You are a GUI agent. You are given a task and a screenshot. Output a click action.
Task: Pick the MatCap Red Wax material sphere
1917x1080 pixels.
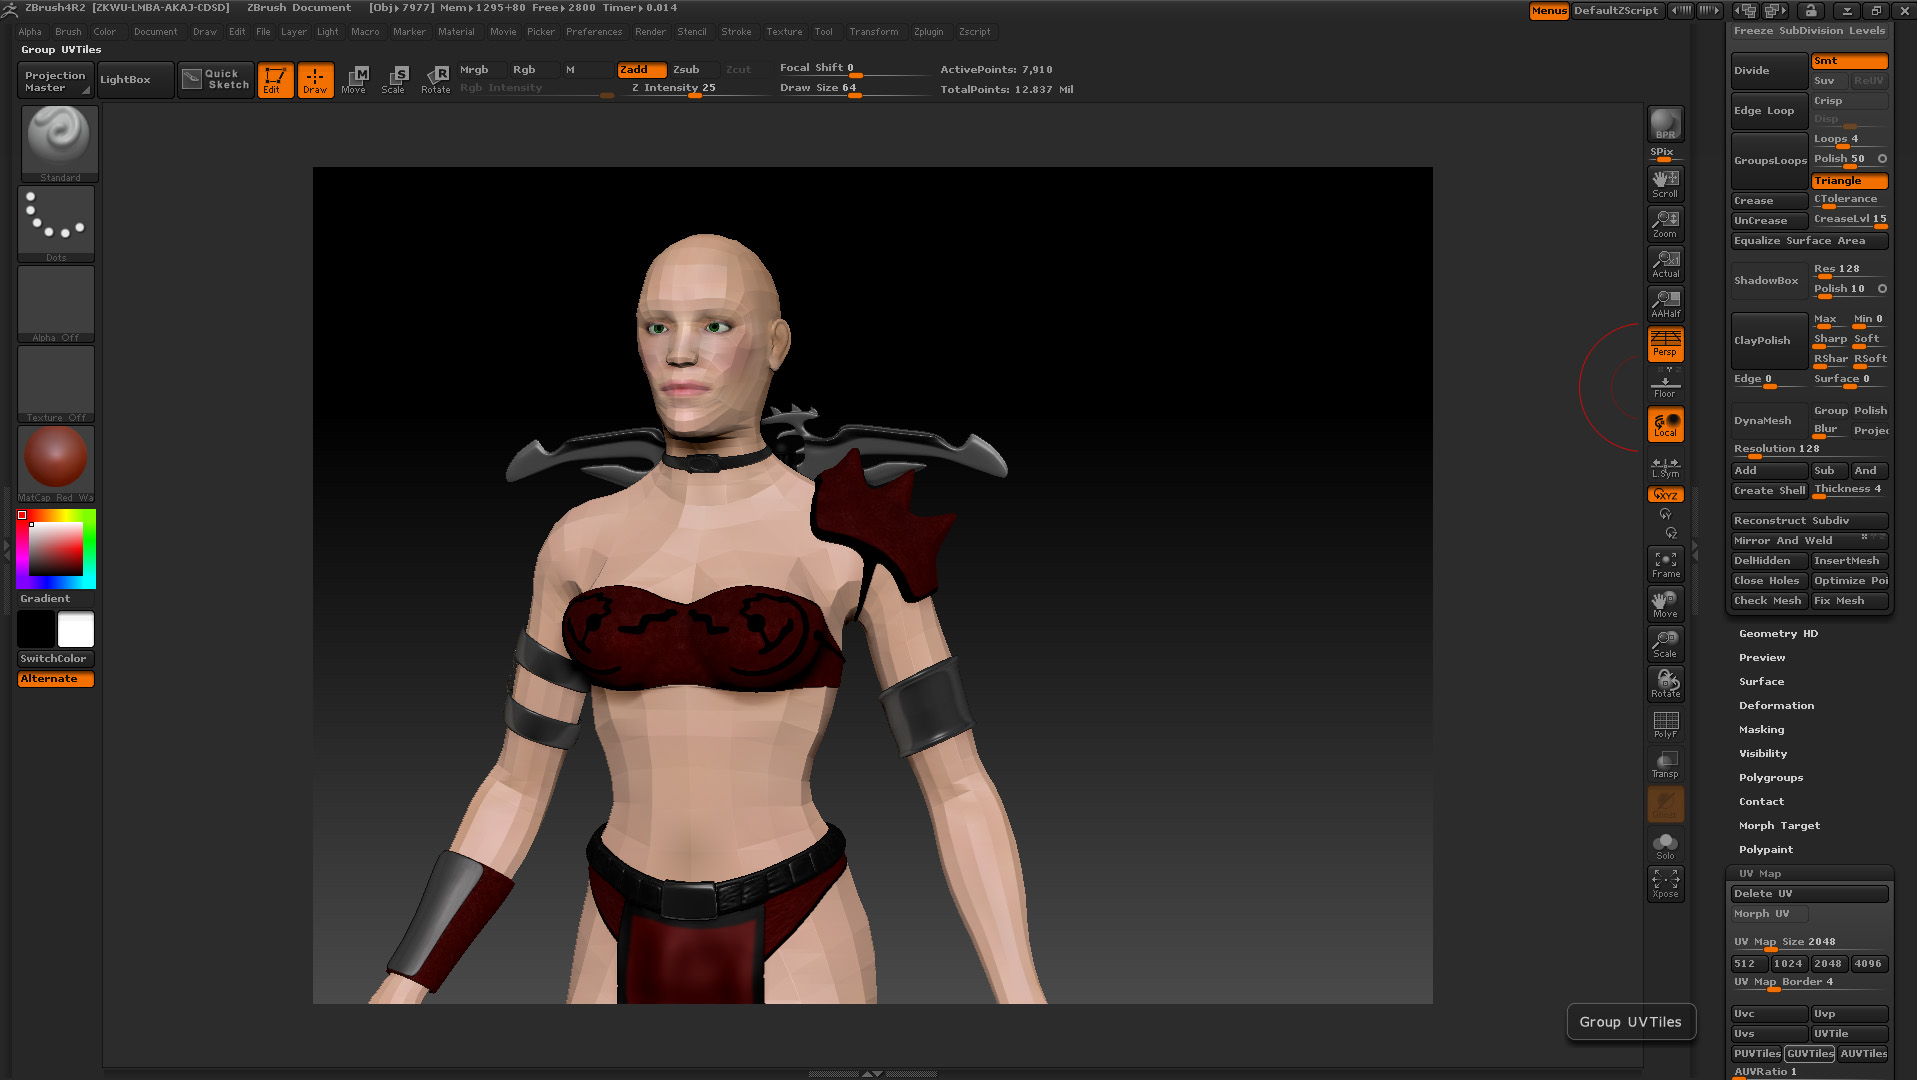coord(56,459)
